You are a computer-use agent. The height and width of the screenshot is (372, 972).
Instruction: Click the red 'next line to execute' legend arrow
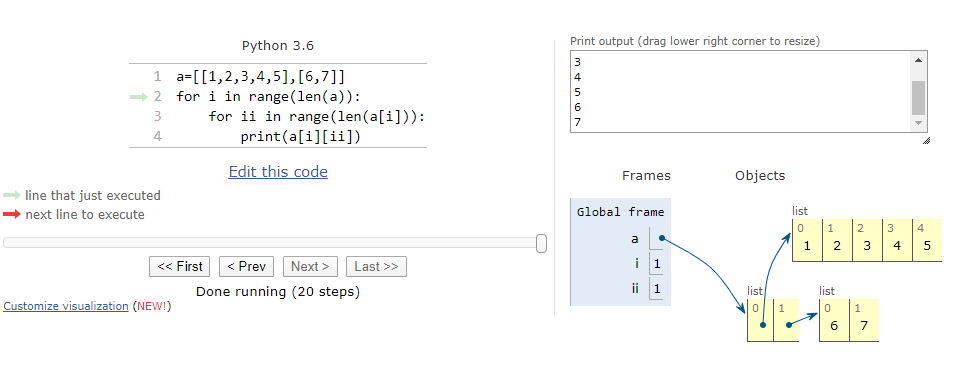12,215
